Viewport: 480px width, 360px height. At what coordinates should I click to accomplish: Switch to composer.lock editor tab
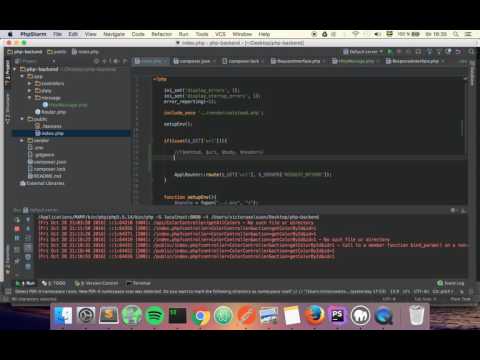(243, 61)
